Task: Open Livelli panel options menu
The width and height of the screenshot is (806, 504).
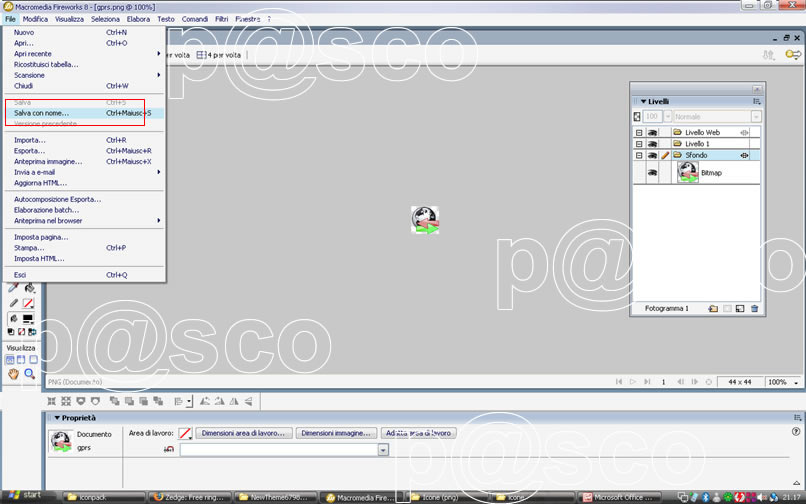Action: click(757, 101)
